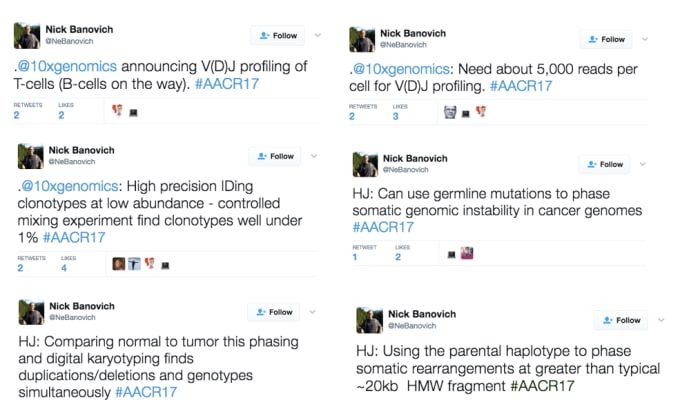The width and height of the screenshot is (680, 418).
Task: Open laptop avatar liker on germline mutations tweet
Action: (451, 255)
